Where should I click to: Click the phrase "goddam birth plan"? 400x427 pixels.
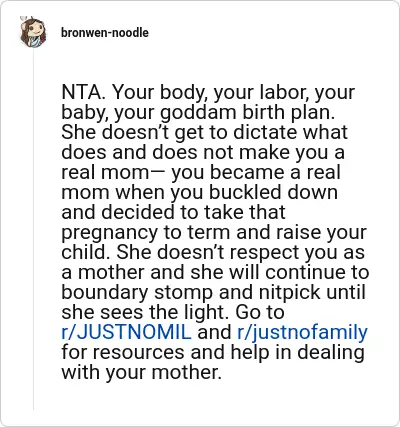tap(247, 113)
